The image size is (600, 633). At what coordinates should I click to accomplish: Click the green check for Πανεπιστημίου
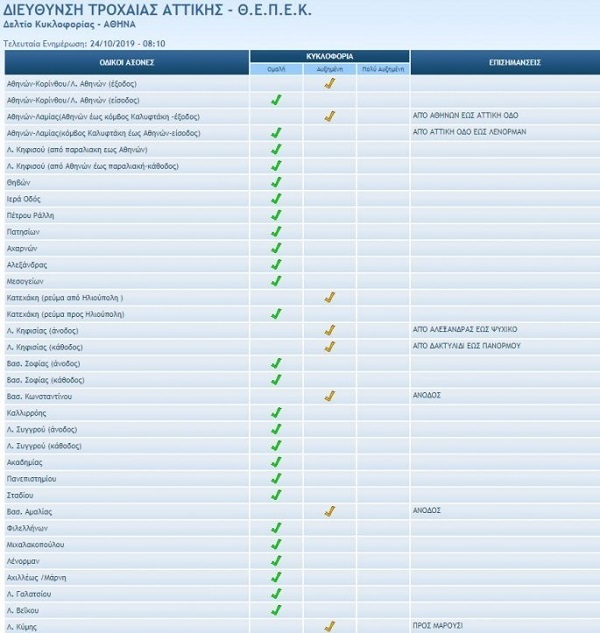276,478
